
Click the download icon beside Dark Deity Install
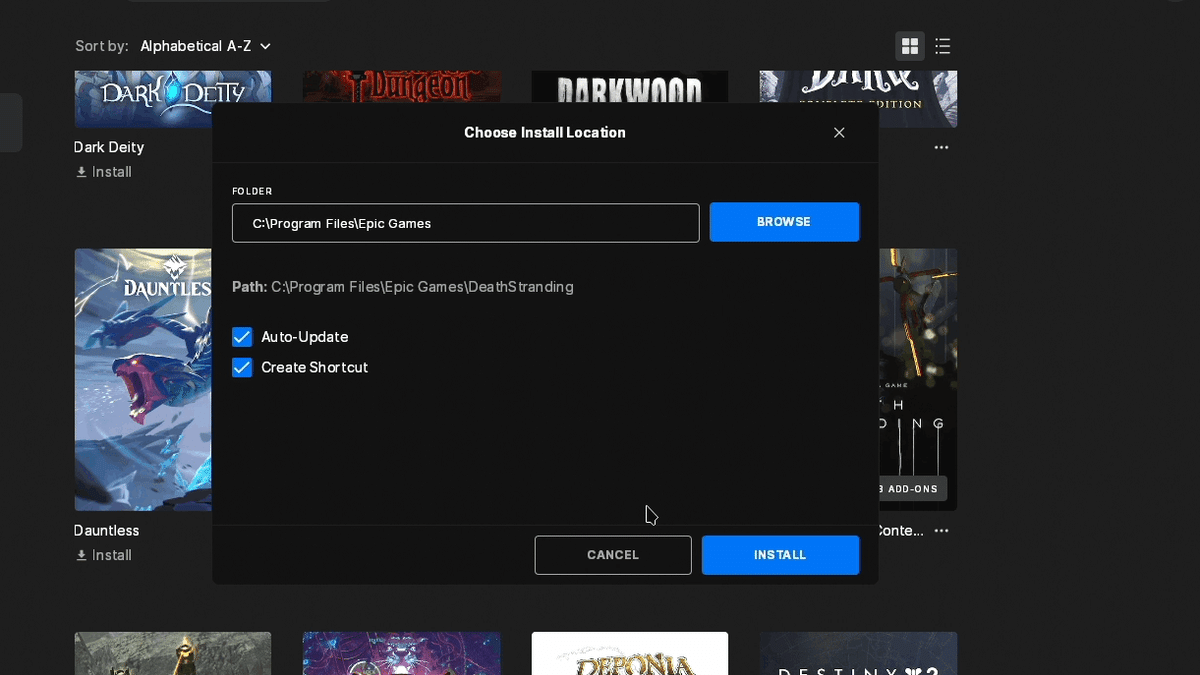click(x=82, y=172)
